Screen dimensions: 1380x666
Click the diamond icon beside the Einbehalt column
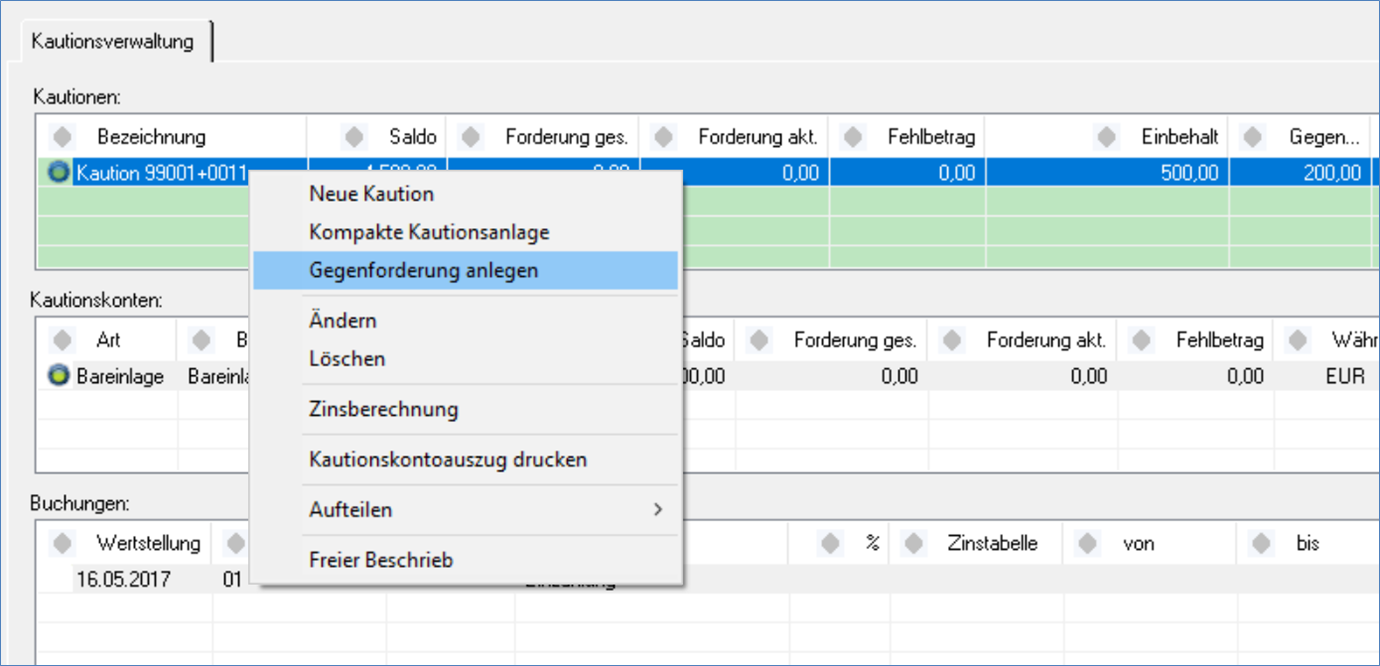[x=1107, y=137]
